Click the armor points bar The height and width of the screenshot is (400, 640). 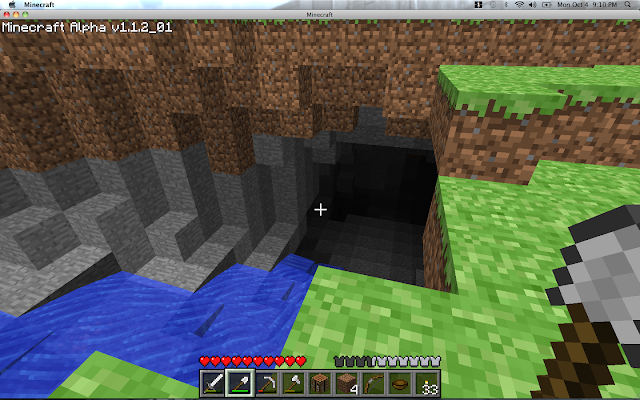(x=387, y=361)
